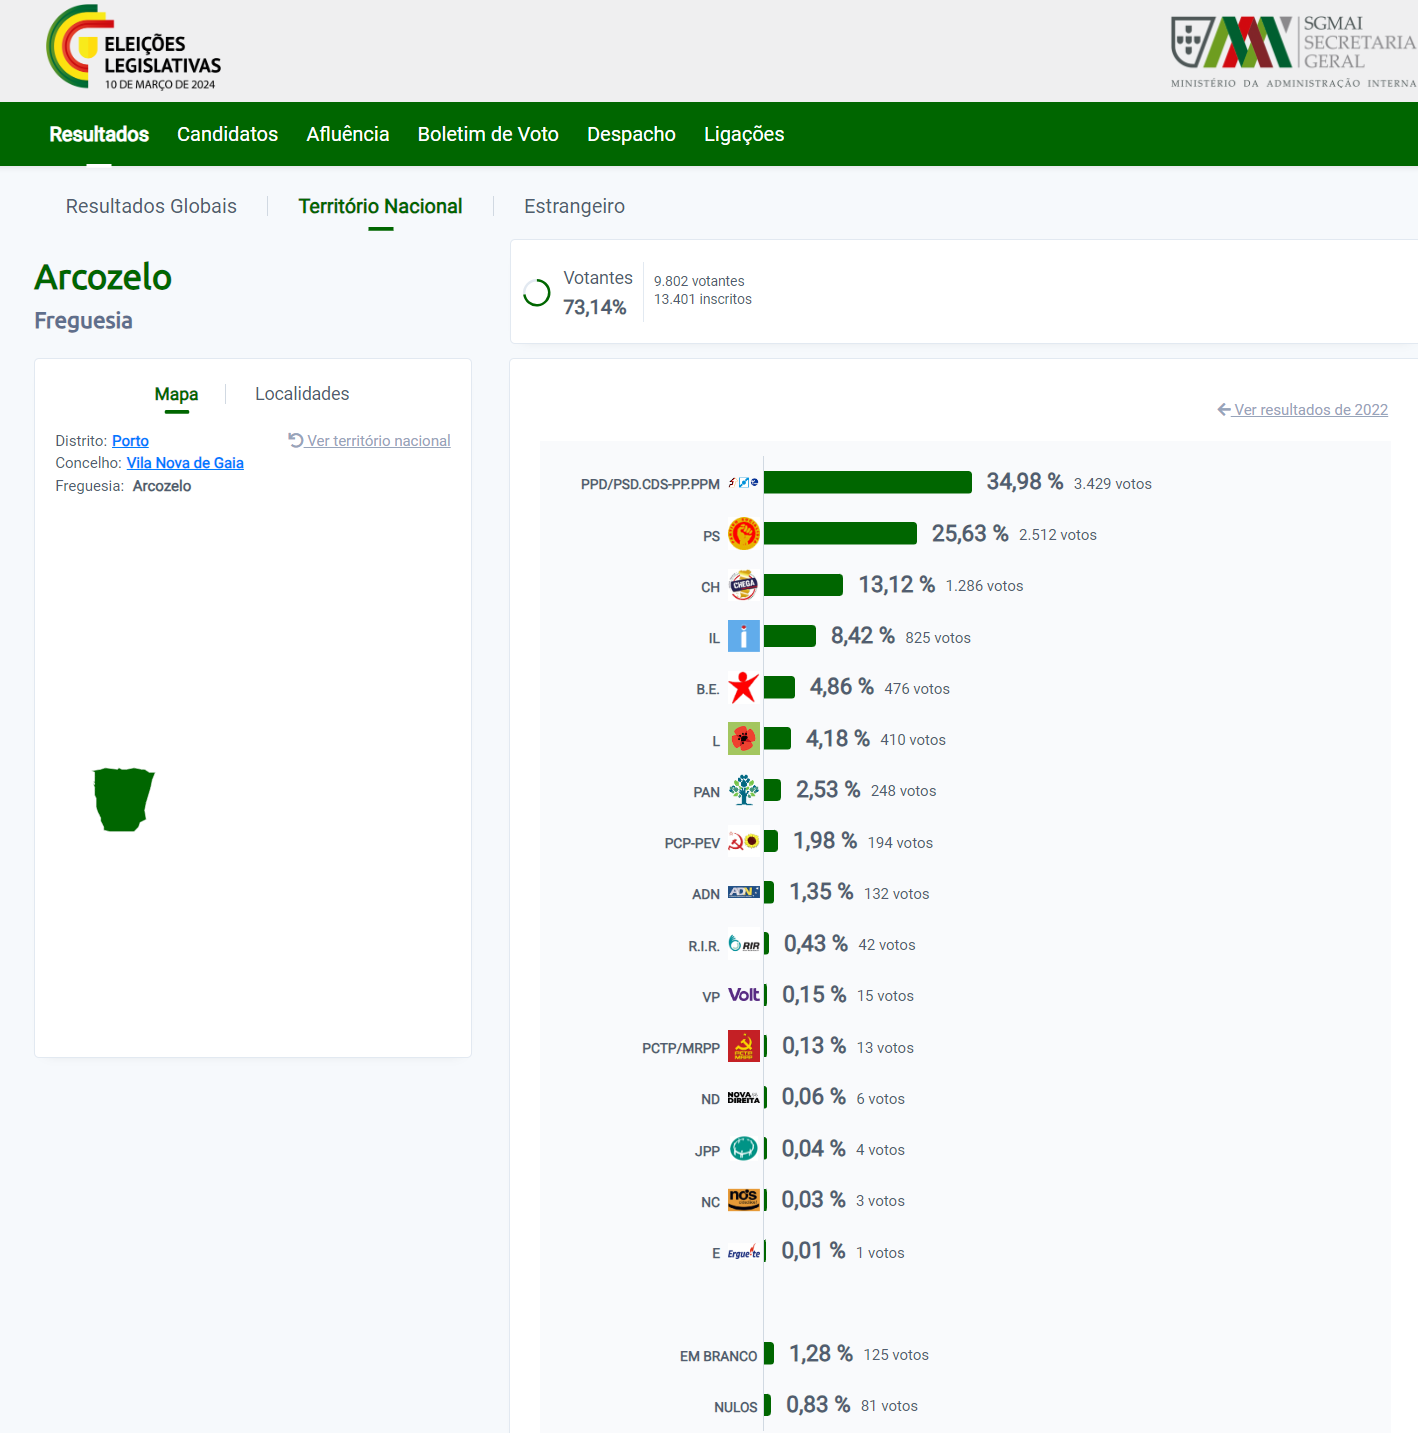Select the Estrangeiro tab
The width and height of the screenshot is (1418, 1433).
[574, 206]
